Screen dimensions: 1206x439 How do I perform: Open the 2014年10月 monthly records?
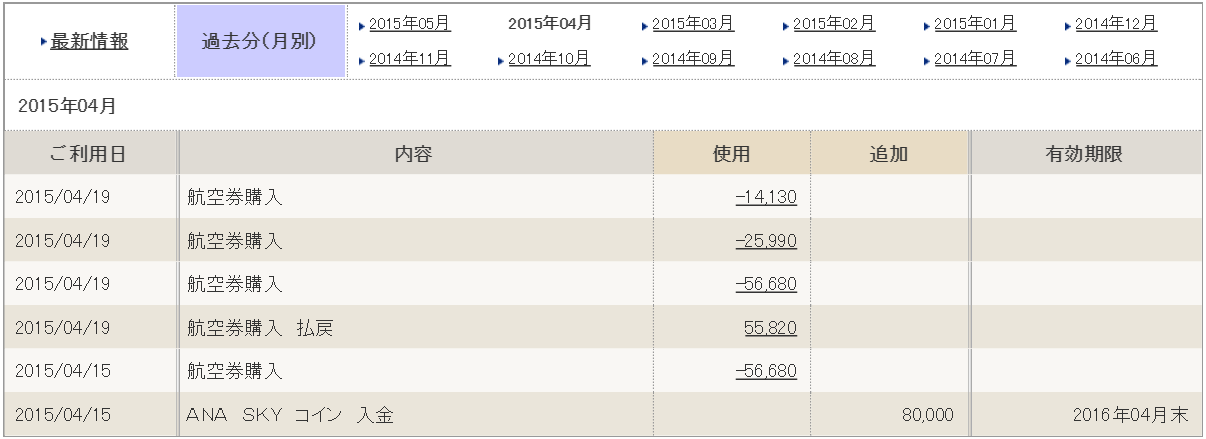[549, 59]
